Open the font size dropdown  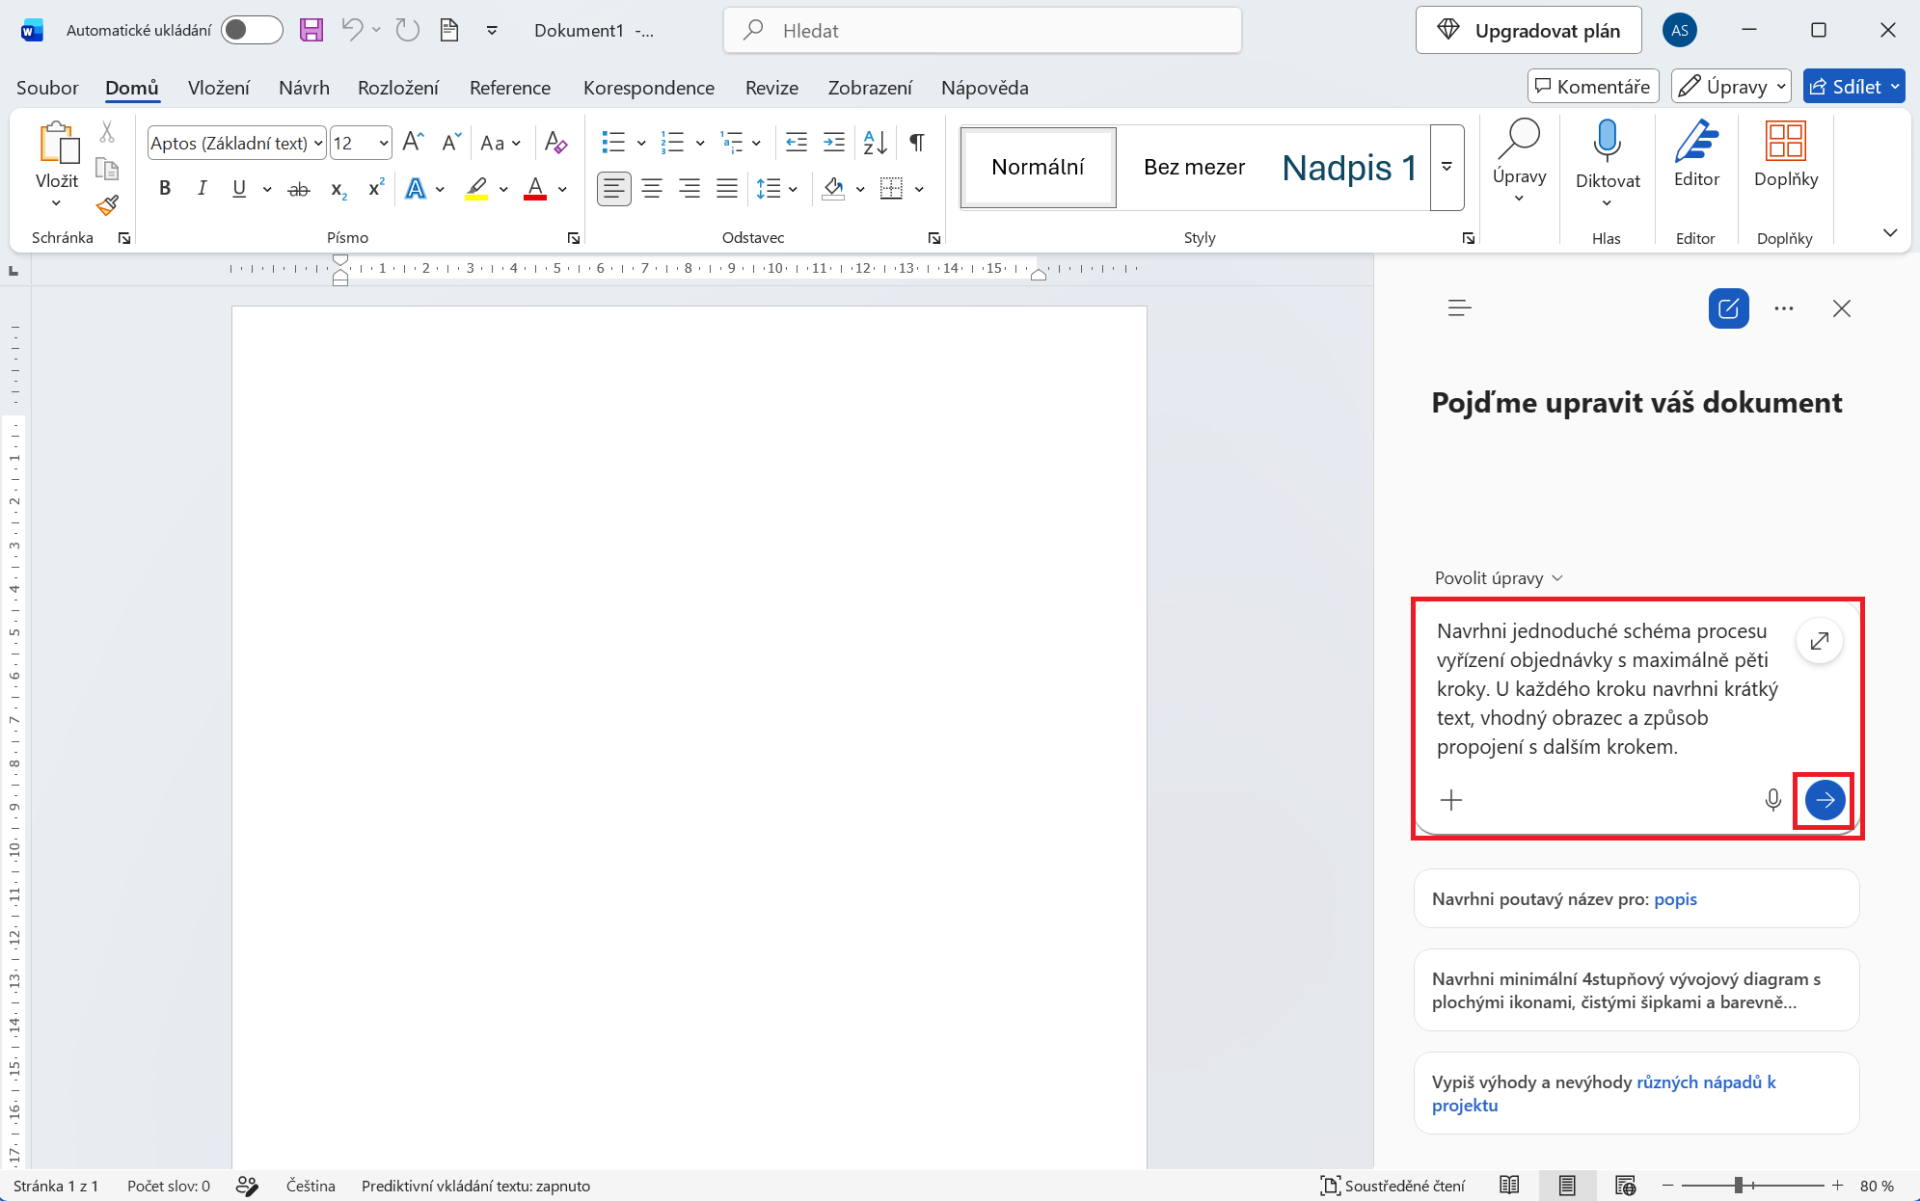383,143
